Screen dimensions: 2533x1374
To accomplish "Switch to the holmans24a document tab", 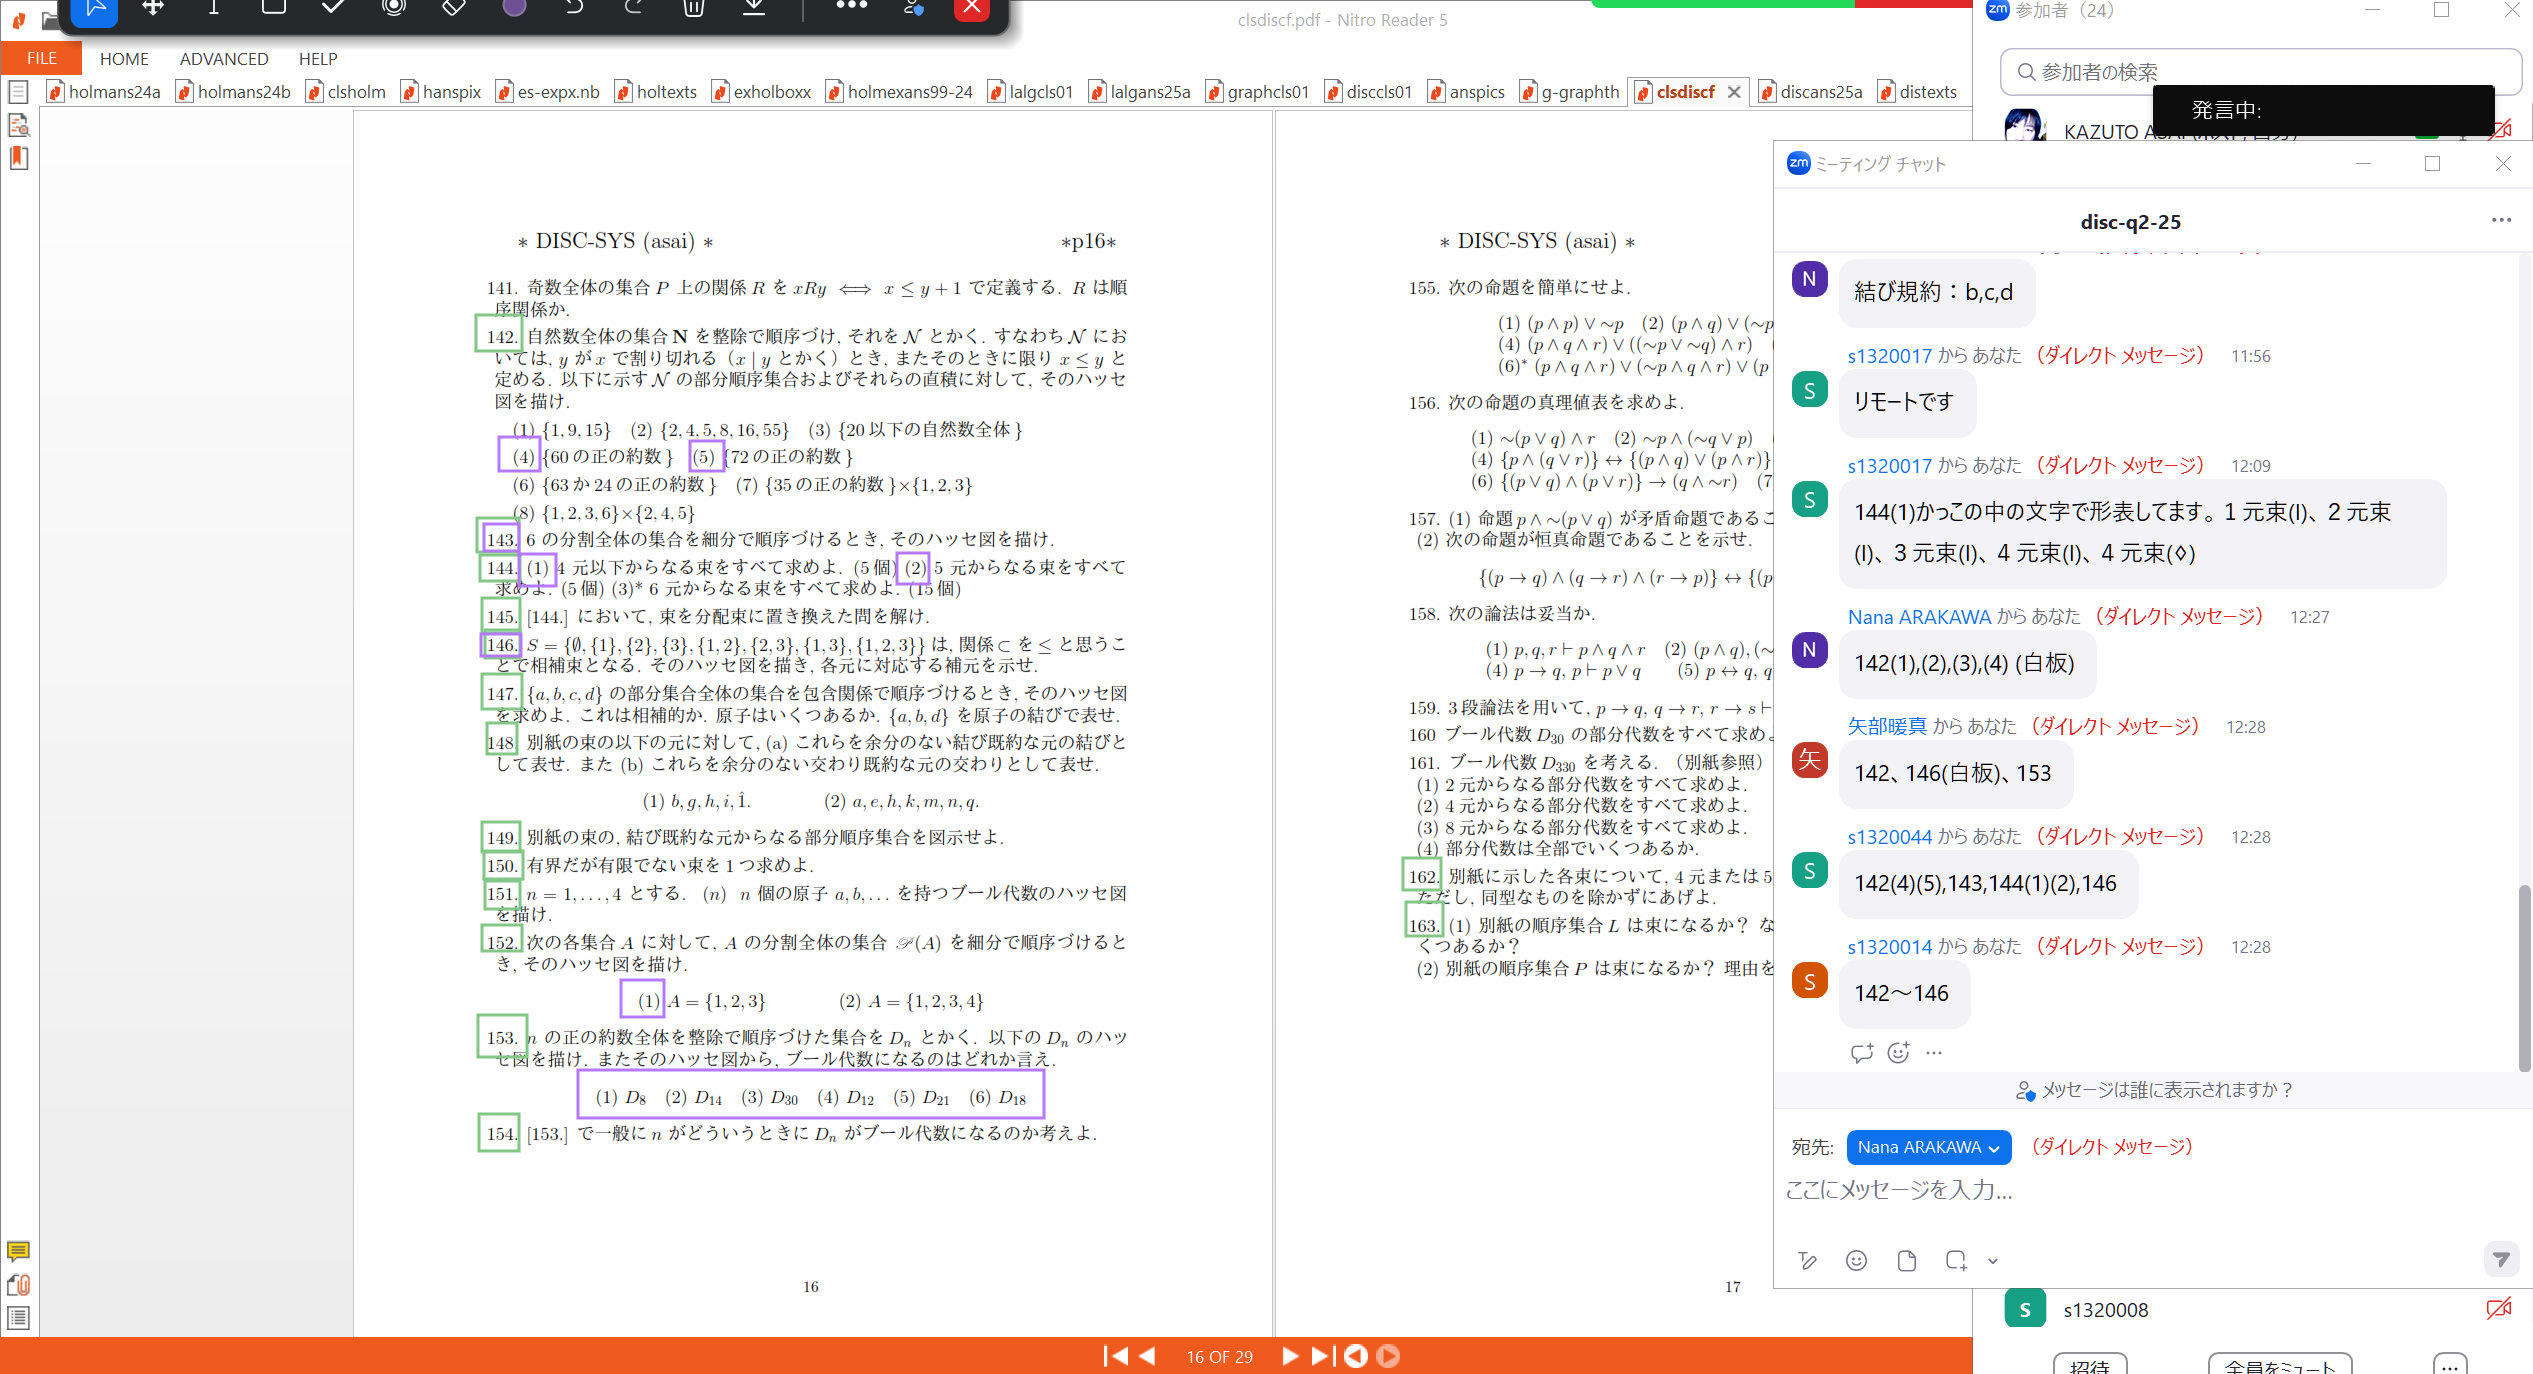I will point(104,92).
